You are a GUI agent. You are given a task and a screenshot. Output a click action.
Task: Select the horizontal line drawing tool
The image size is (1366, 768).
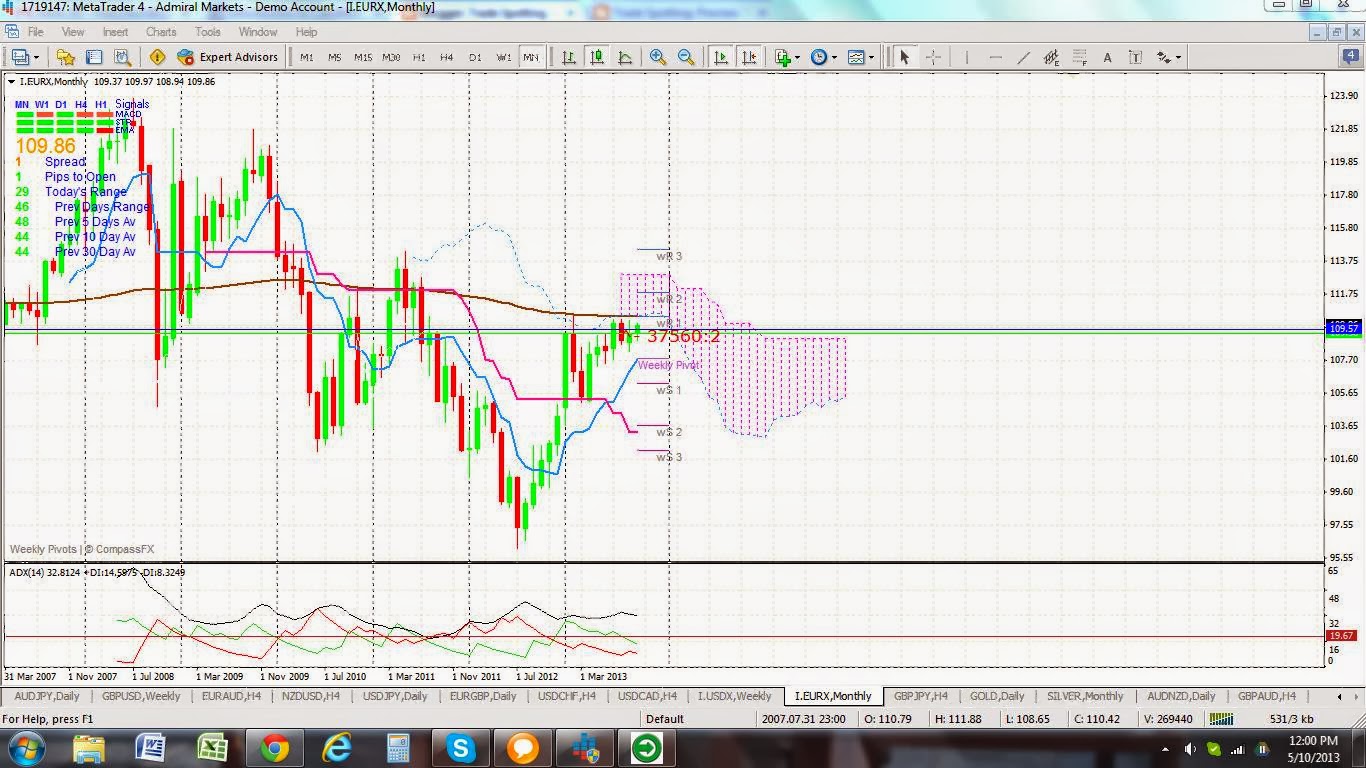[x=995, y=57]
